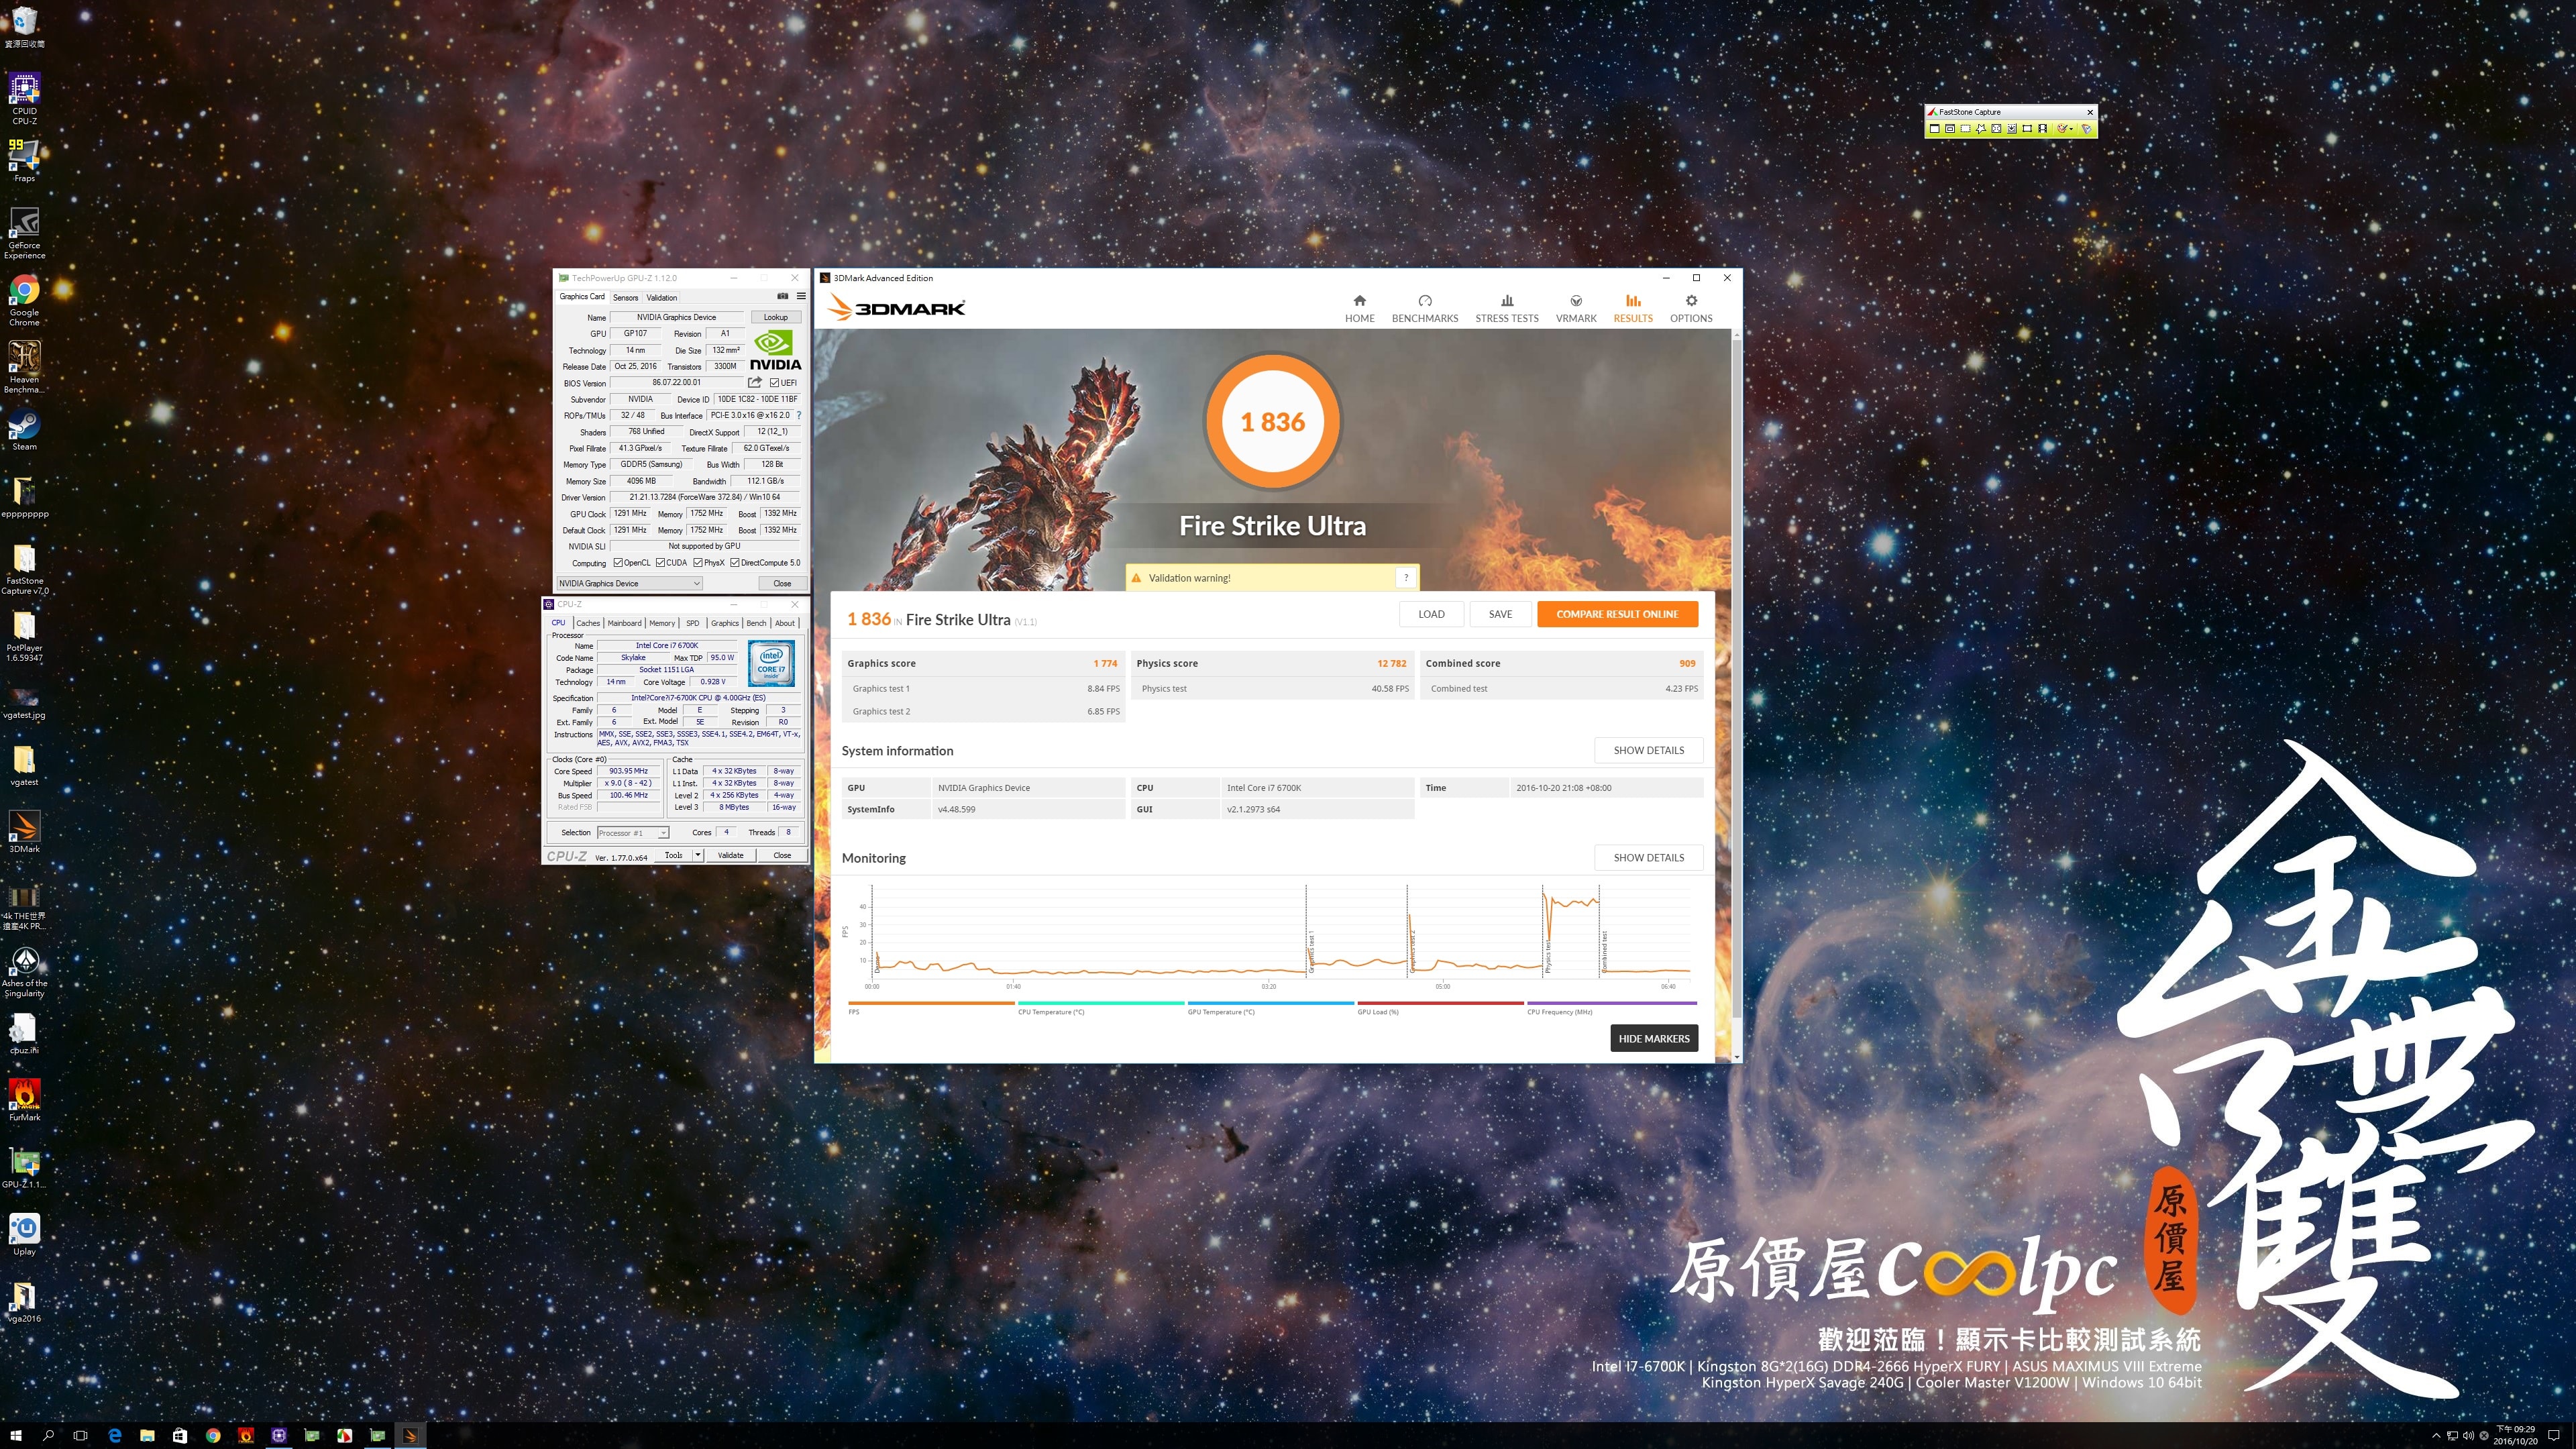Toggle the UEFI checkbox in GPU-Z
The width and height of the screenshot is (2576, 1449).
pyautogui.click(x=774, y=382)
